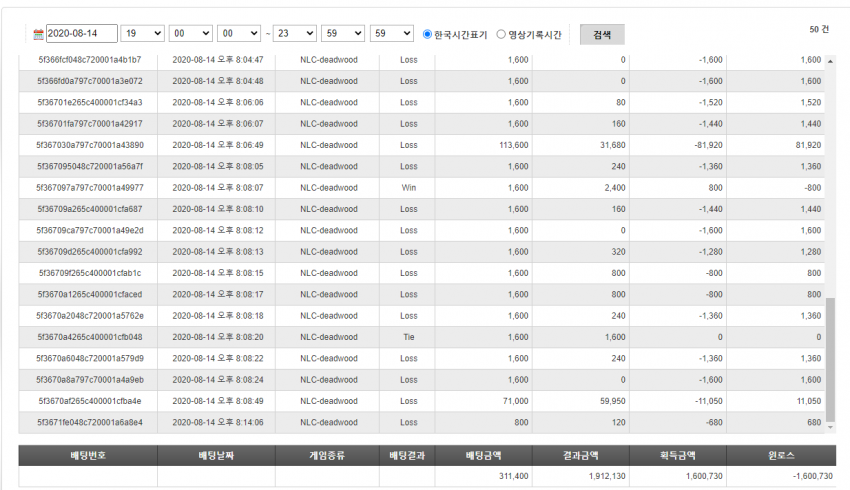Click the Win result in the 8:08:07 row
Screen dimensions: 850x490
click(x=409, y=188)
